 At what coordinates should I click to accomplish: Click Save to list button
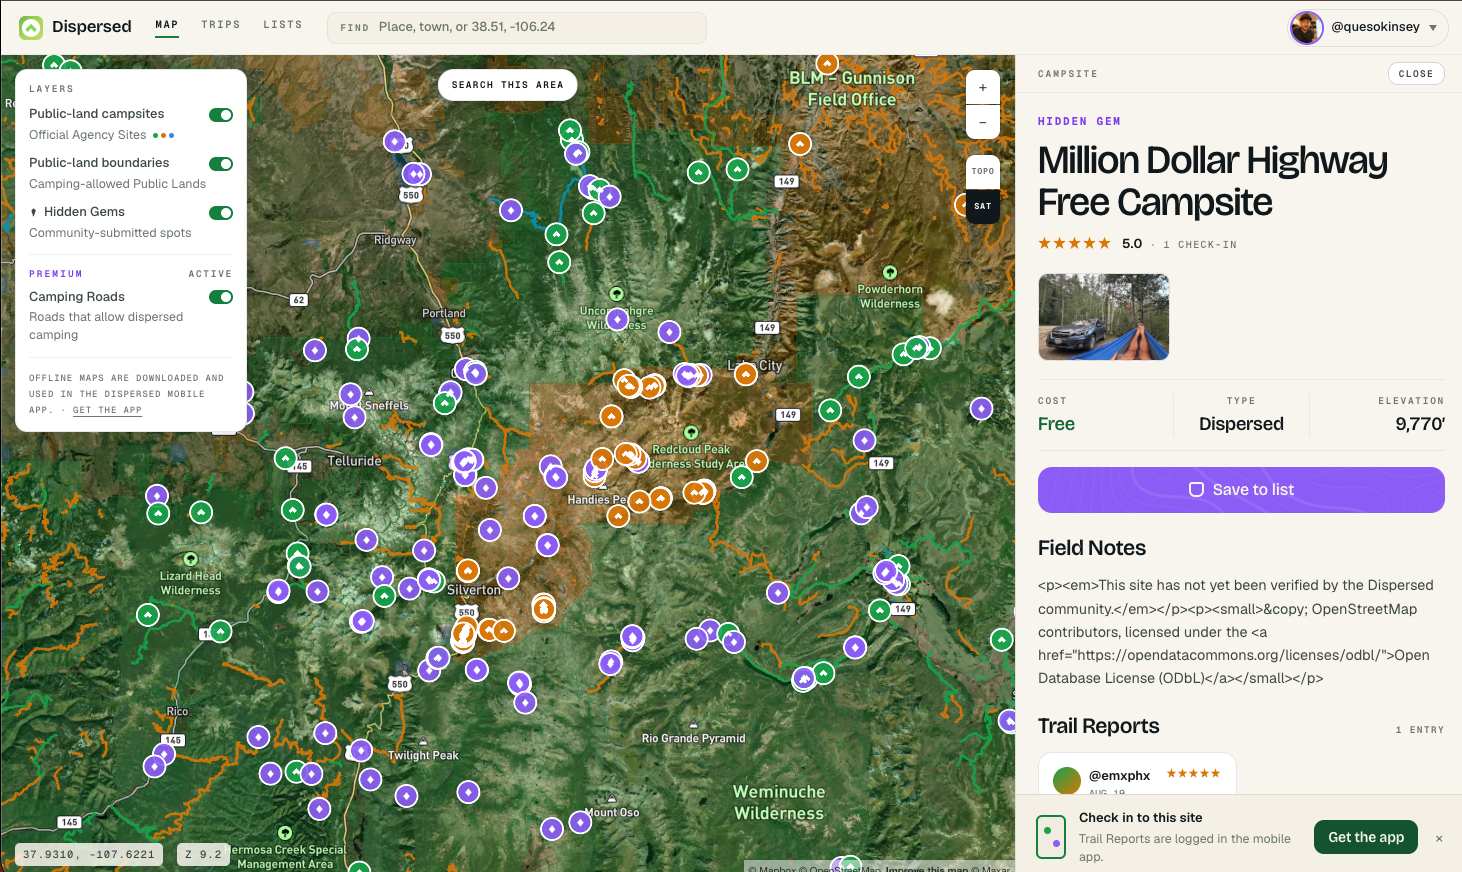pyautogui.click(x=1241, y=490)
